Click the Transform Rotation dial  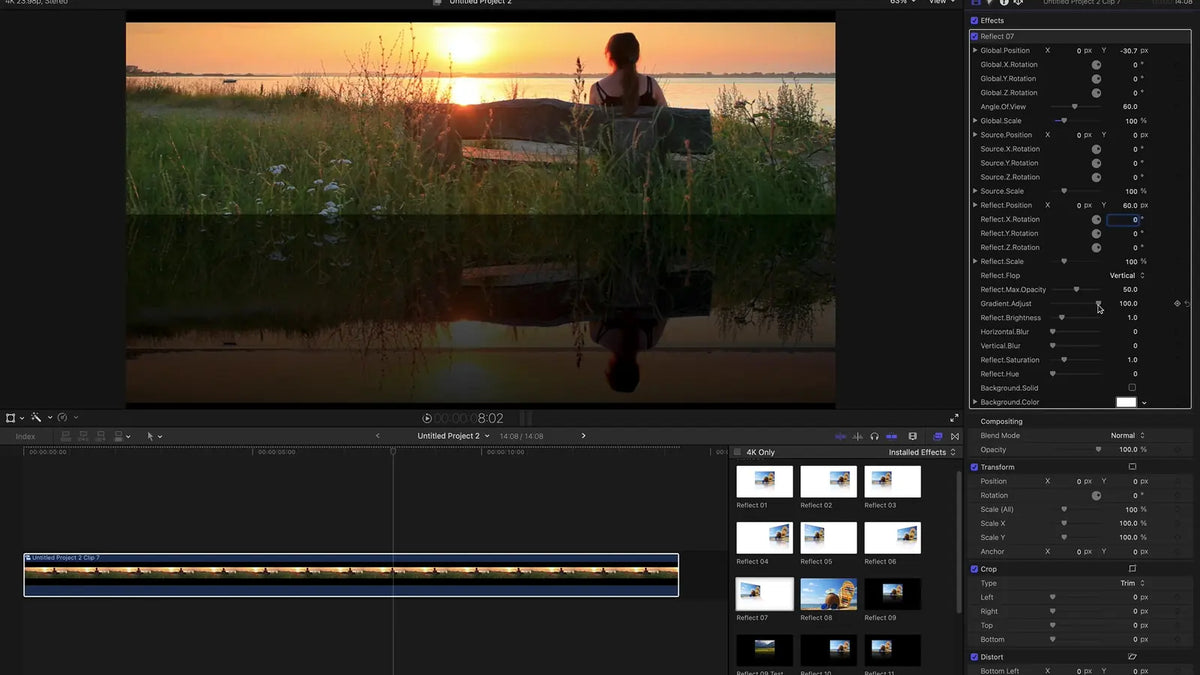click(x=1096, y=495)
